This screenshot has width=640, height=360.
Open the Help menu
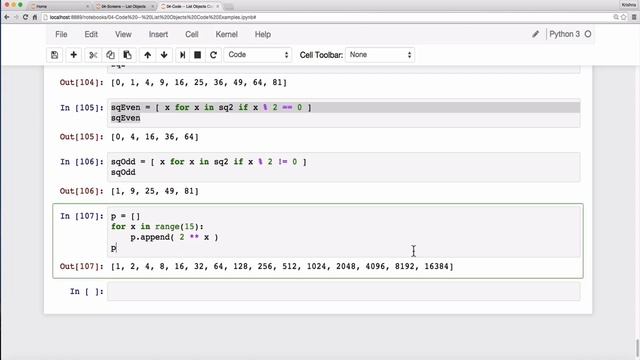263,34
